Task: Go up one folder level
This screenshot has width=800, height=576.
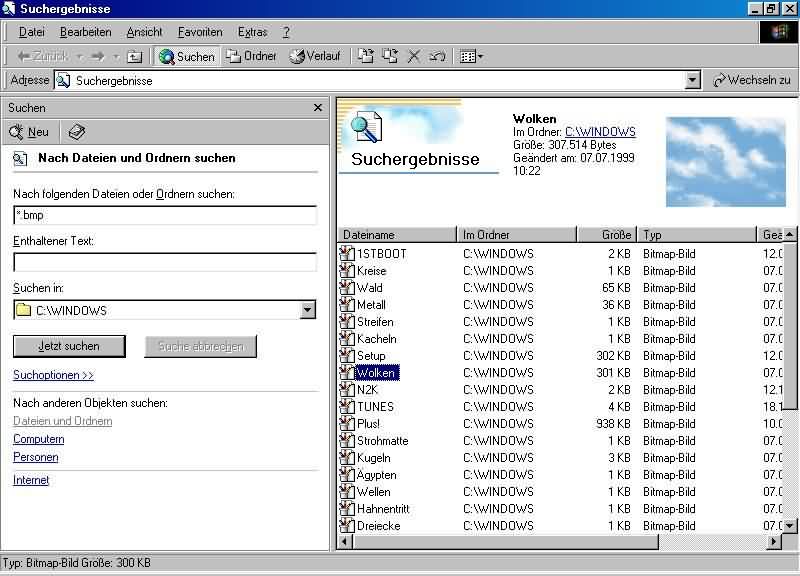Action: coord(134,57)
